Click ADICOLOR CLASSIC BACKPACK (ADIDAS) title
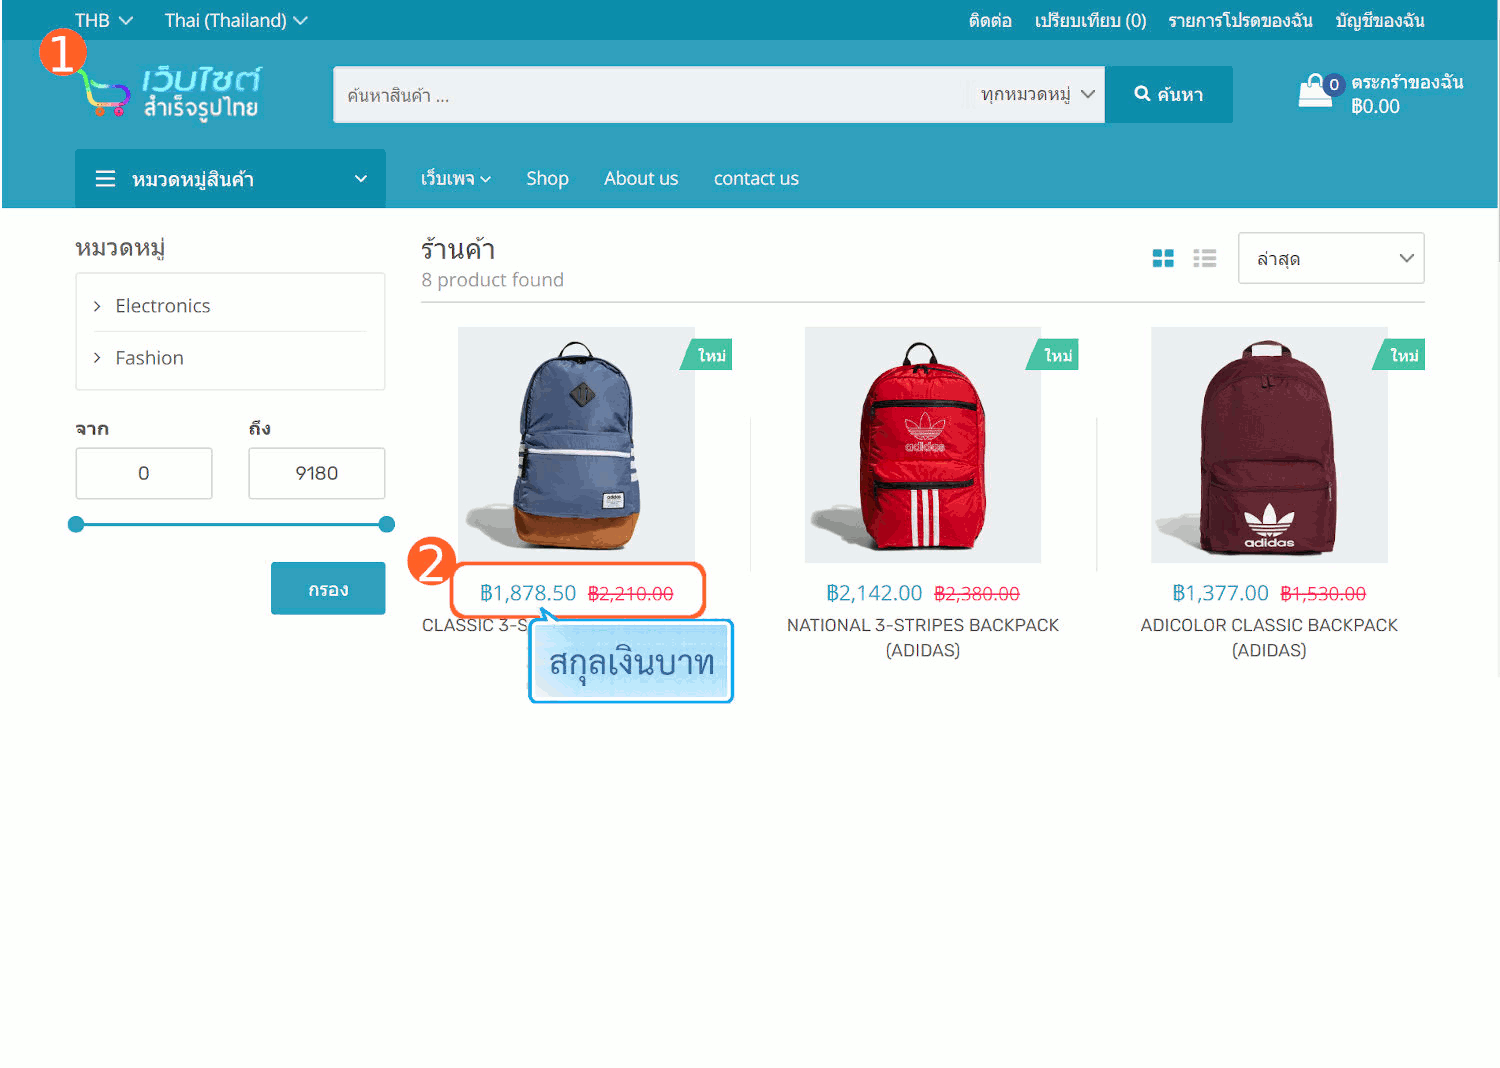The height and width of the screenshot is (1068, 1500). 1269,637
